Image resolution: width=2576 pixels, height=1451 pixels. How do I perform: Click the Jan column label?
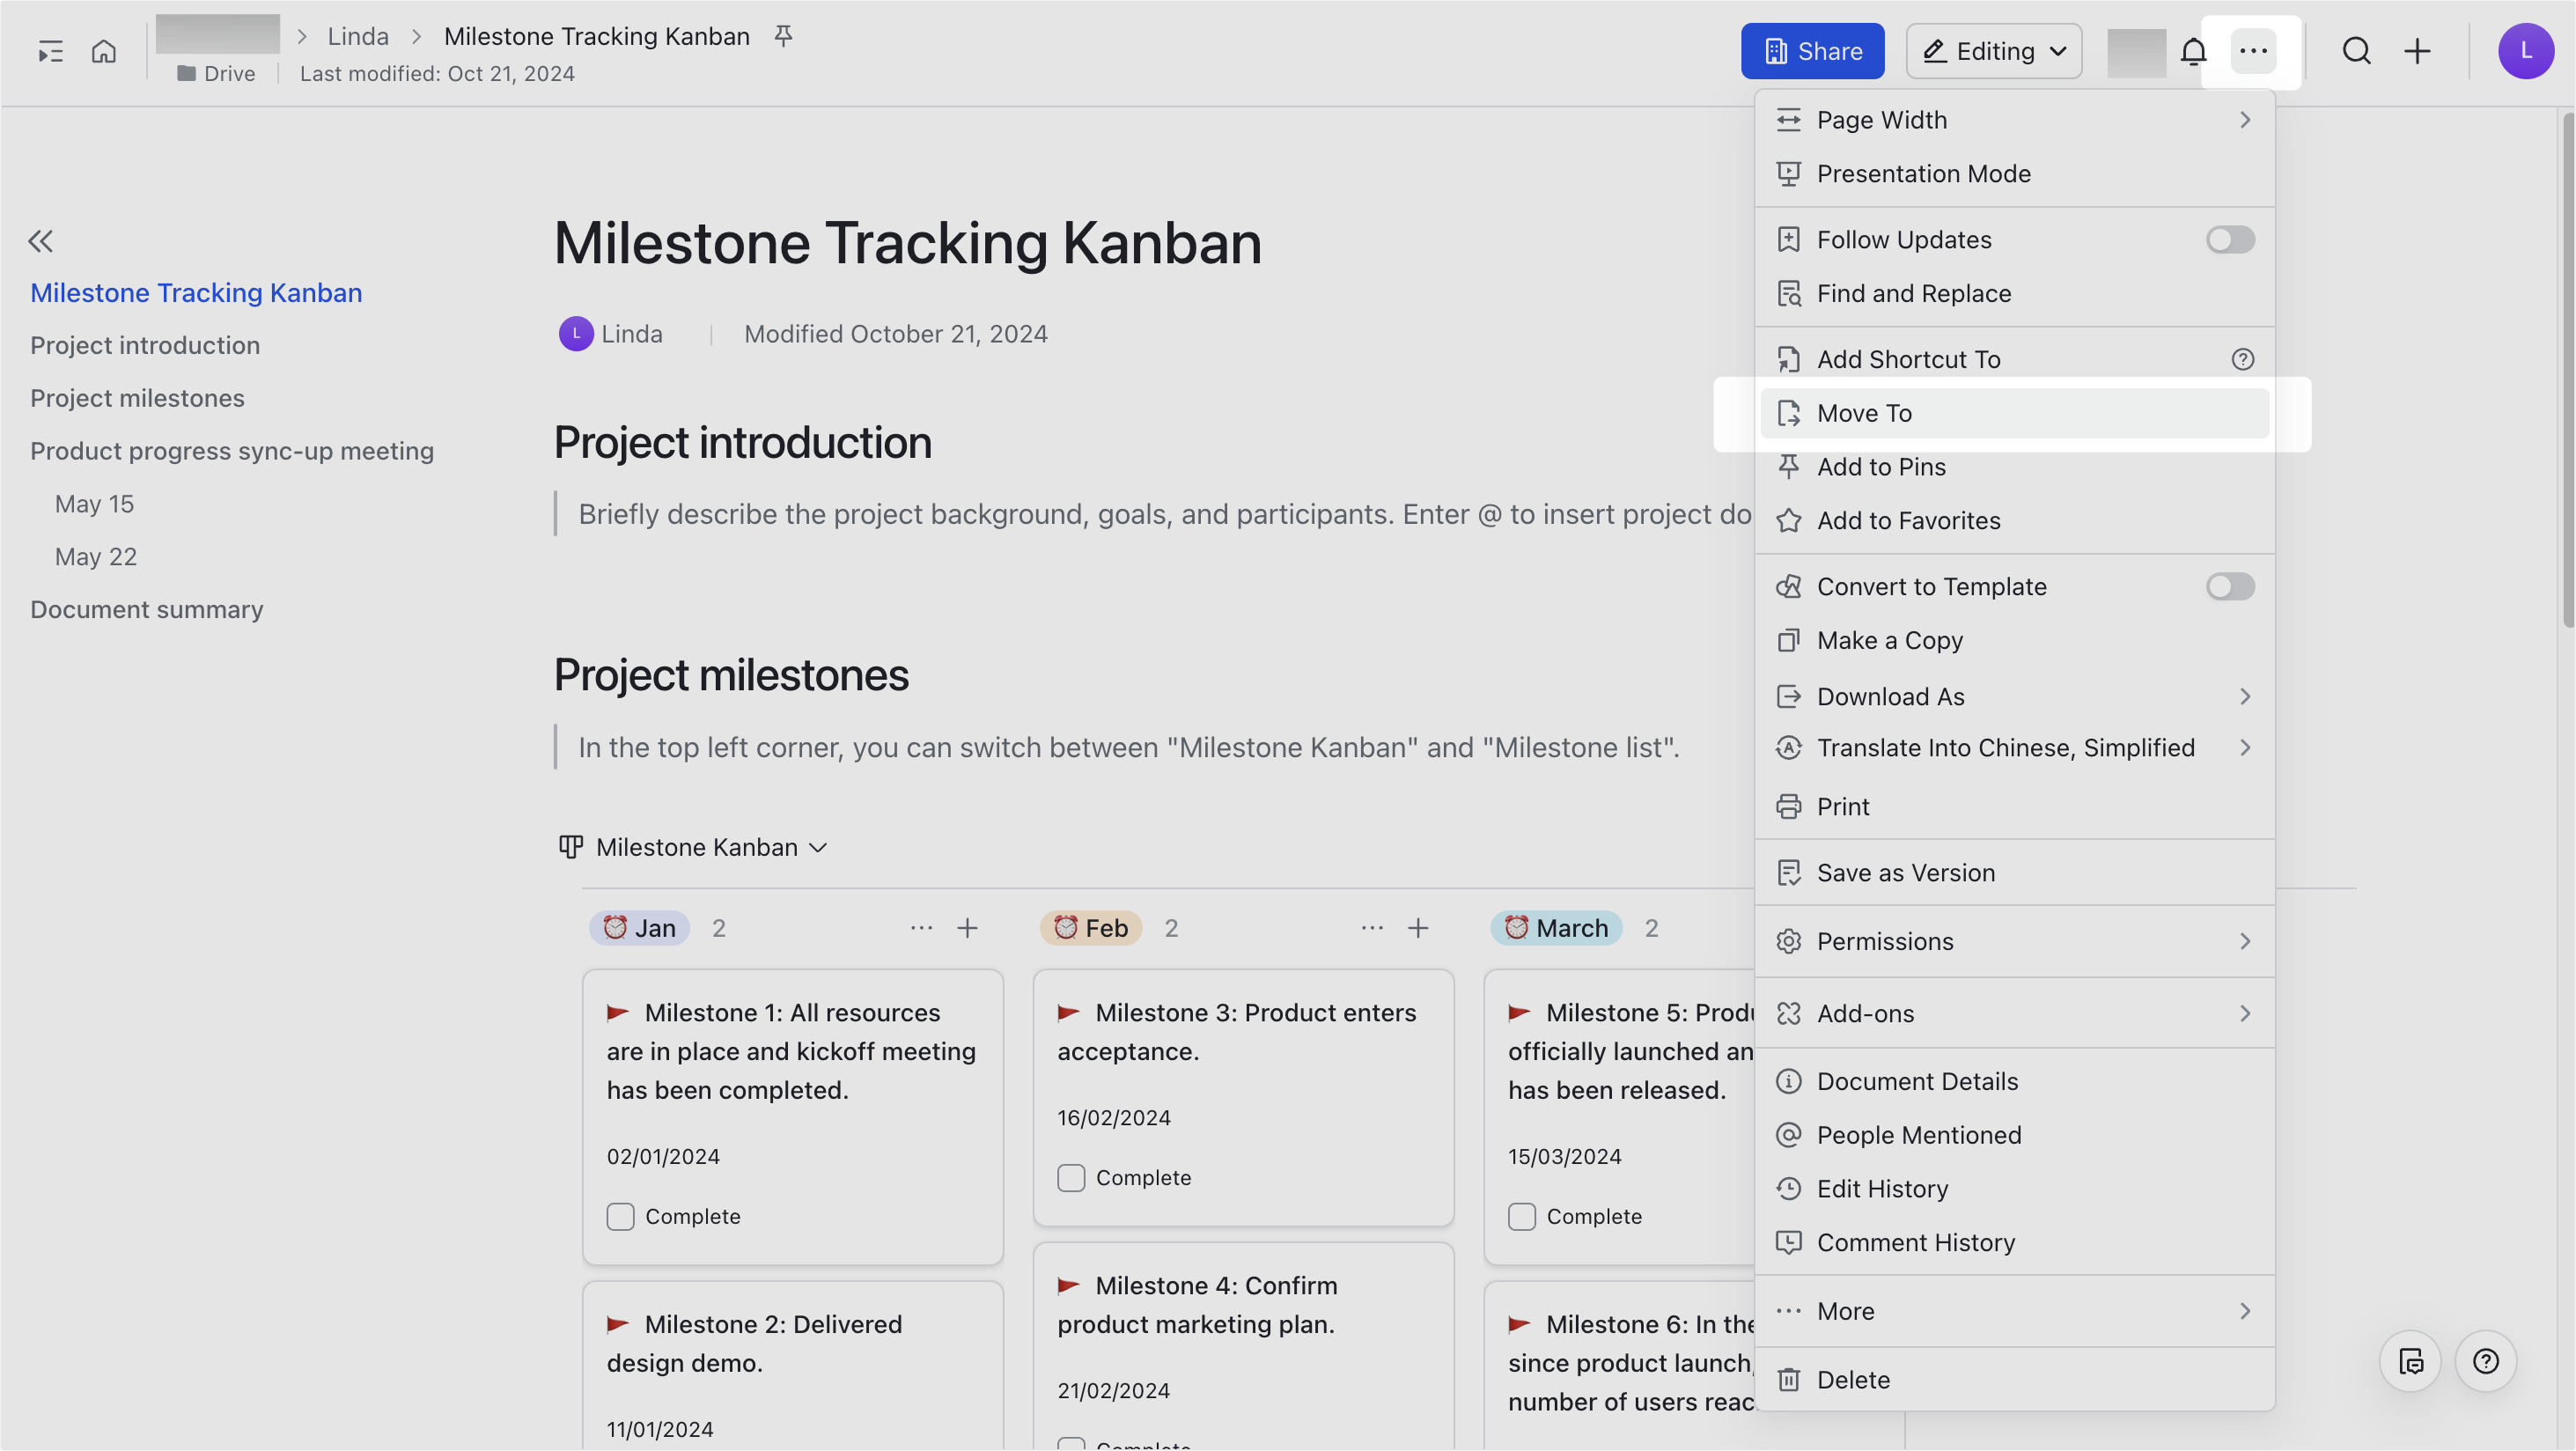click(x=639, y=928)
